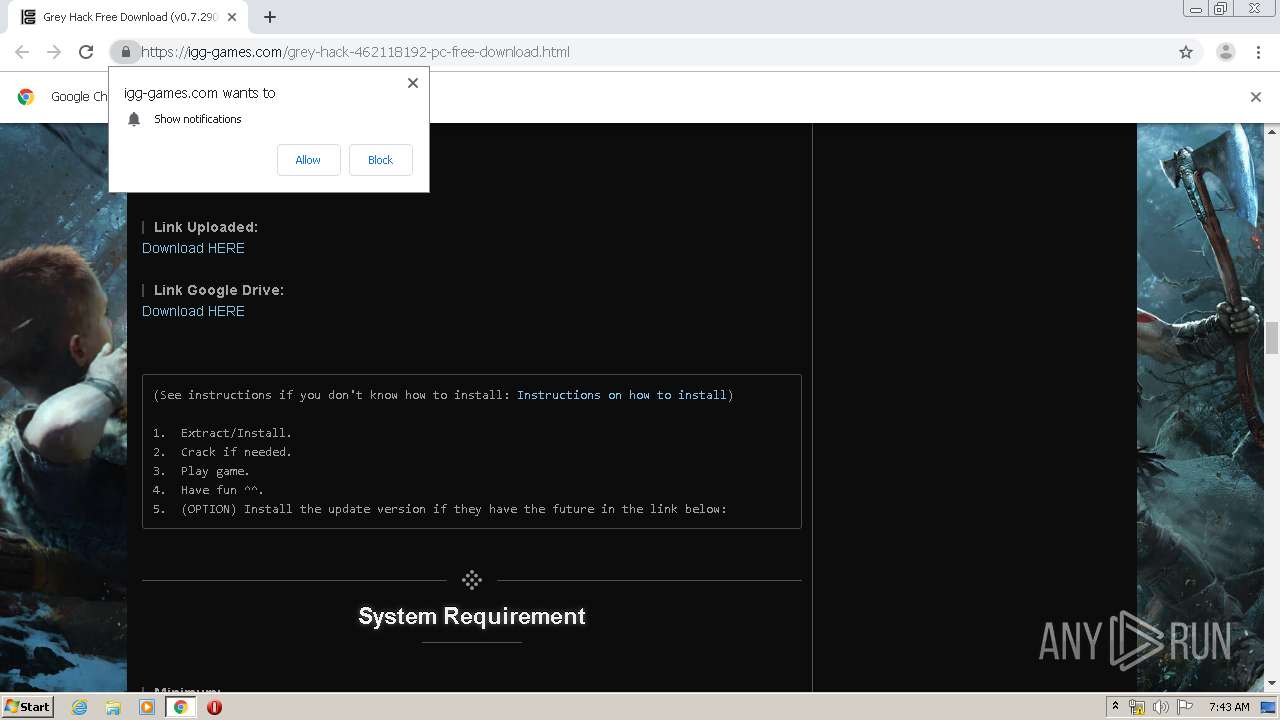Open the Link Google Drive Download HERE link

pos(193,311)
